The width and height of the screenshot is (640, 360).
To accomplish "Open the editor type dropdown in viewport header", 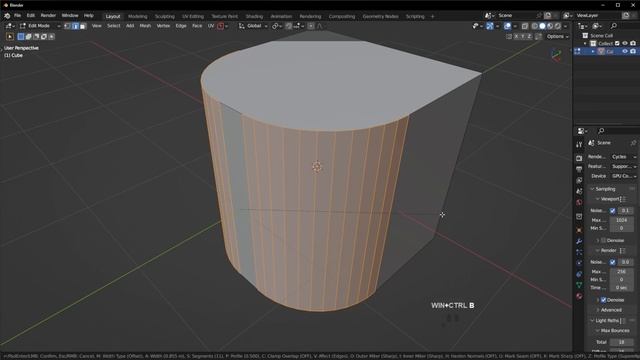I will (10, 26).
